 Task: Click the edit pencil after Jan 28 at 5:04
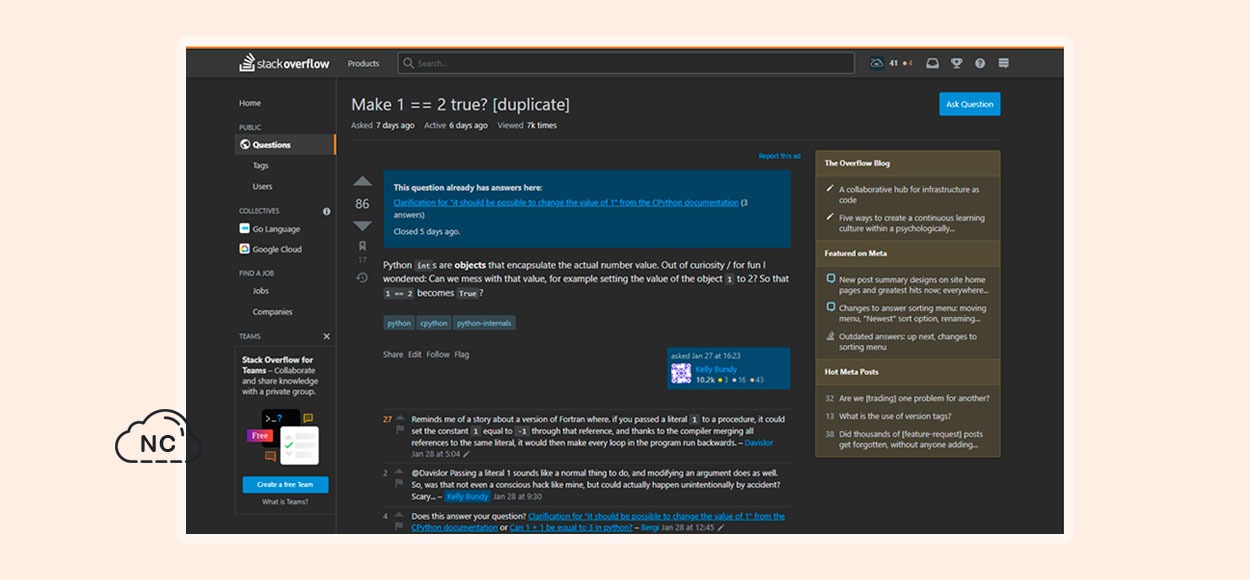point(466,454)
